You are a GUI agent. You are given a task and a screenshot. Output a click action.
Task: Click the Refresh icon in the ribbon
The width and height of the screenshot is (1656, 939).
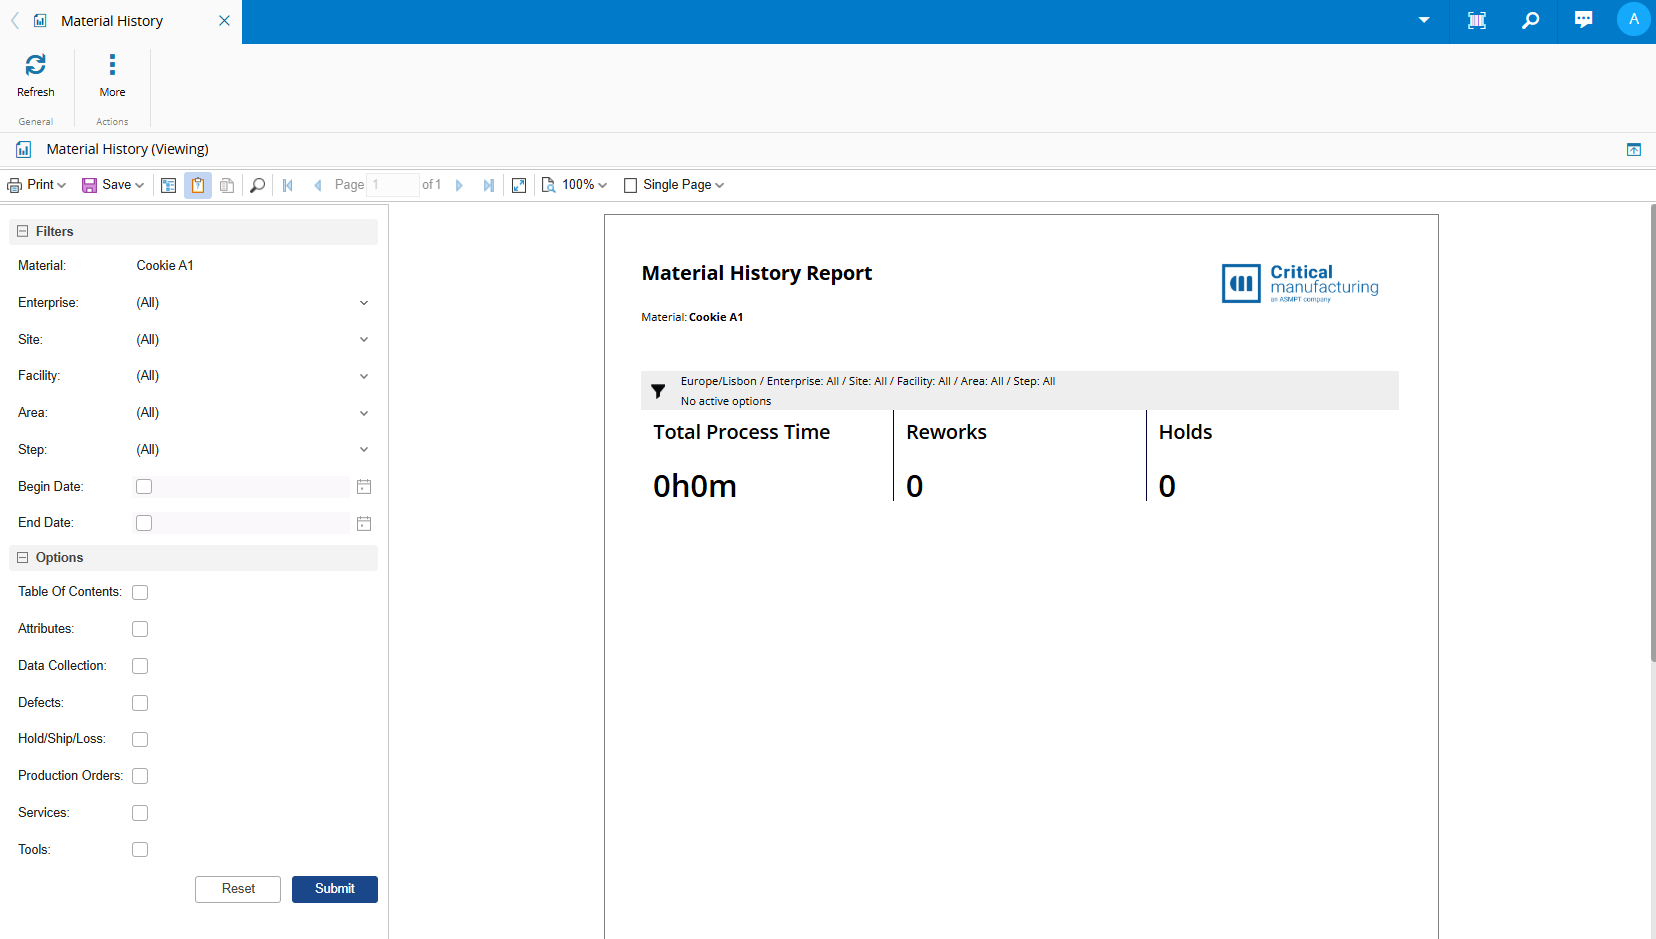35,66
